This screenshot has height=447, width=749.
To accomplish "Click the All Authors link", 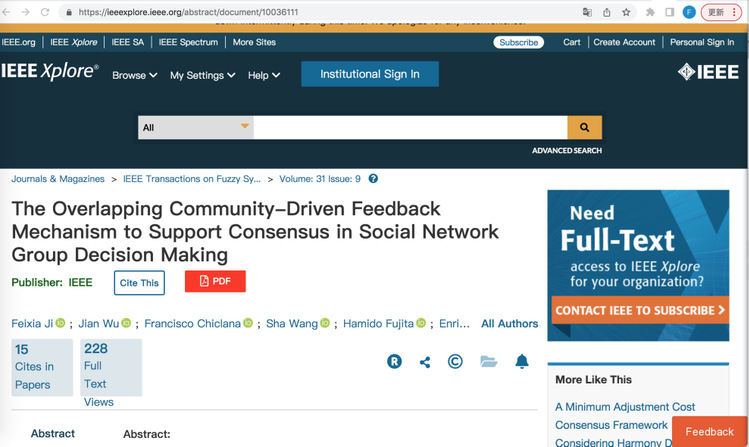I will 509,323.
